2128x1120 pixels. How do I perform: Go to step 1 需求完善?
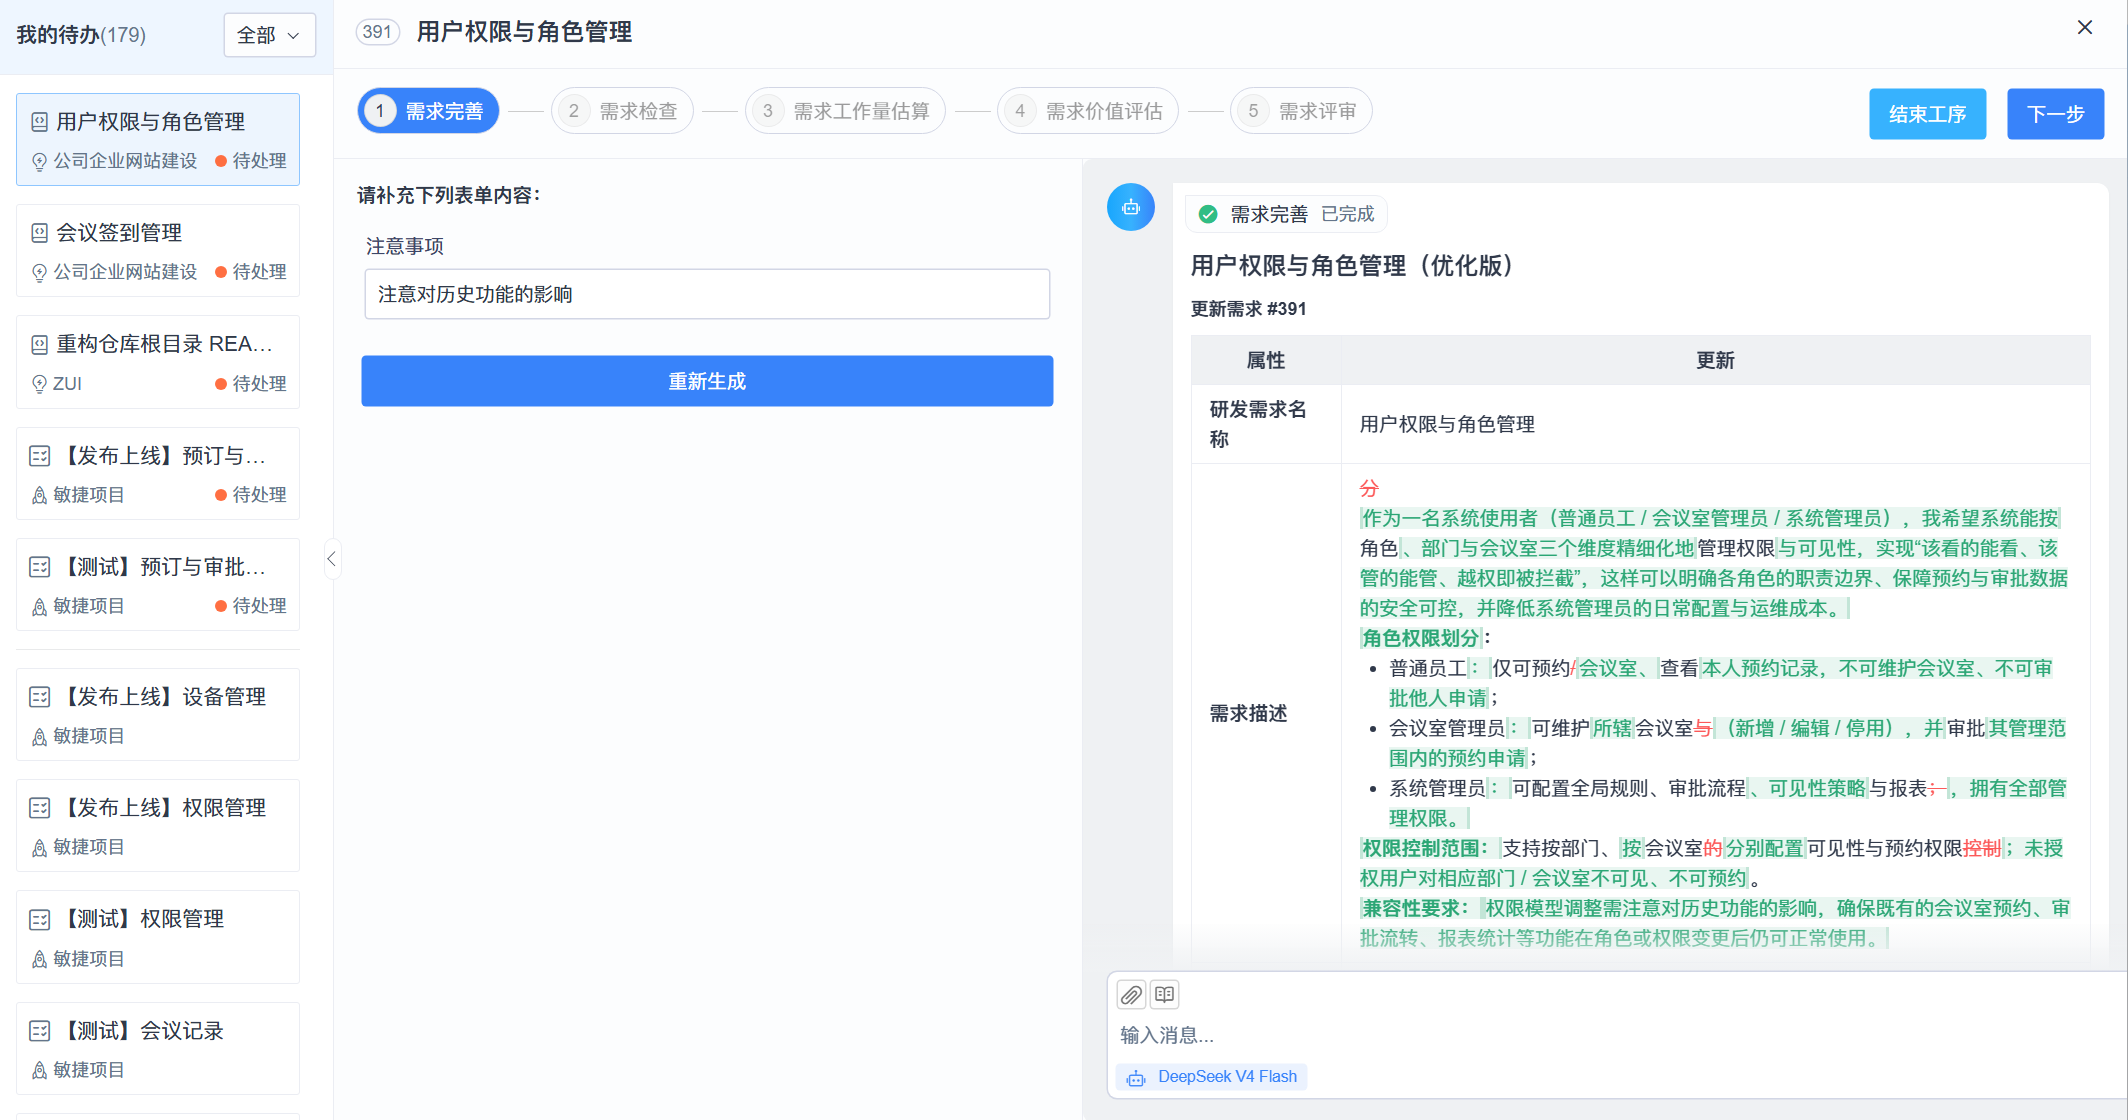coord(428,111)
